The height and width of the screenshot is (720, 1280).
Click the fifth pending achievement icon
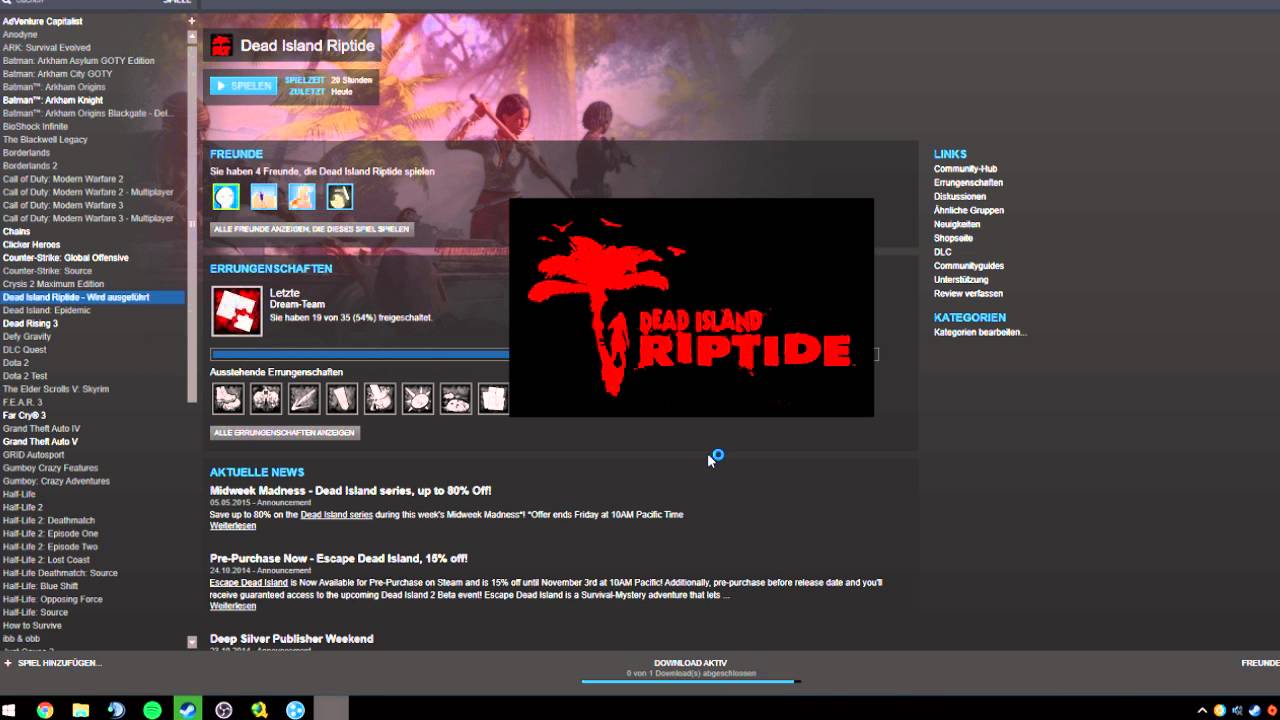tap(380, 399)
